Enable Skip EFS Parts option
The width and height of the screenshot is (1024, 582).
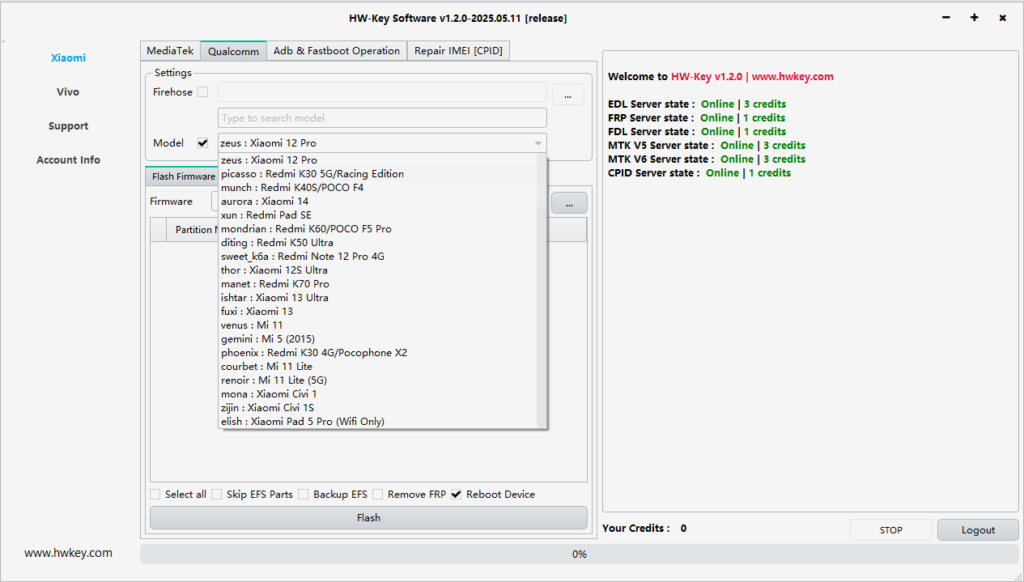(217, 494)
